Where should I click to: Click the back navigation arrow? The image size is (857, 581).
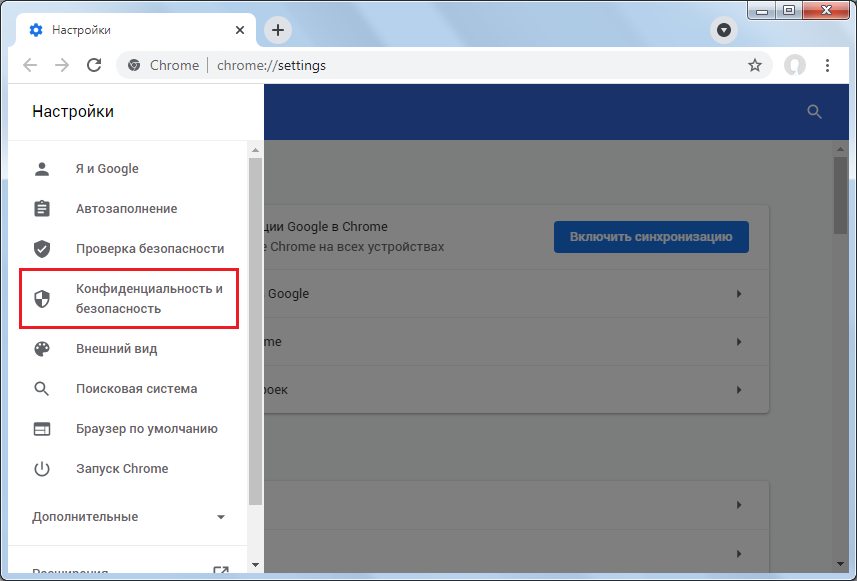click(x=30, y=65)
